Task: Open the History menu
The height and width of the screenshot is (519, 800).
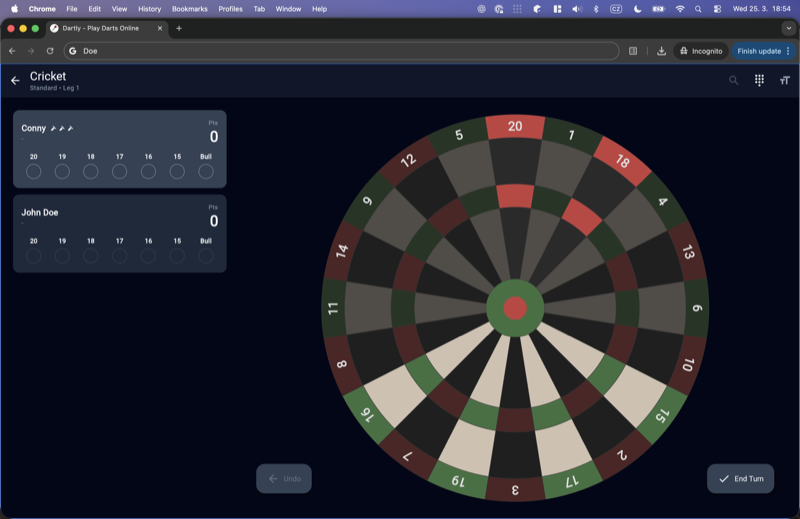Action: click(x=149, y=9)
